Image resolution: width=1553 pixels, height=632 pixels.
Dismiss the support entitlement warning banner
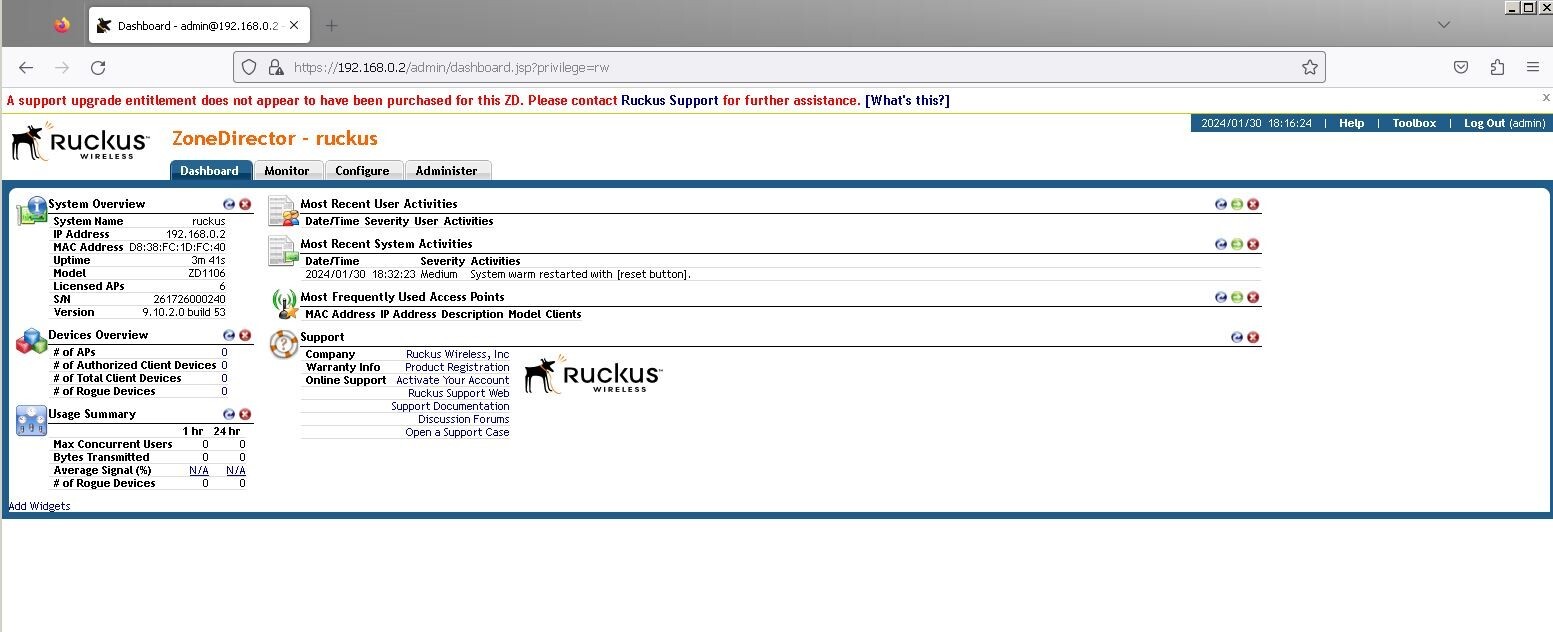[x=1545, y=97]
